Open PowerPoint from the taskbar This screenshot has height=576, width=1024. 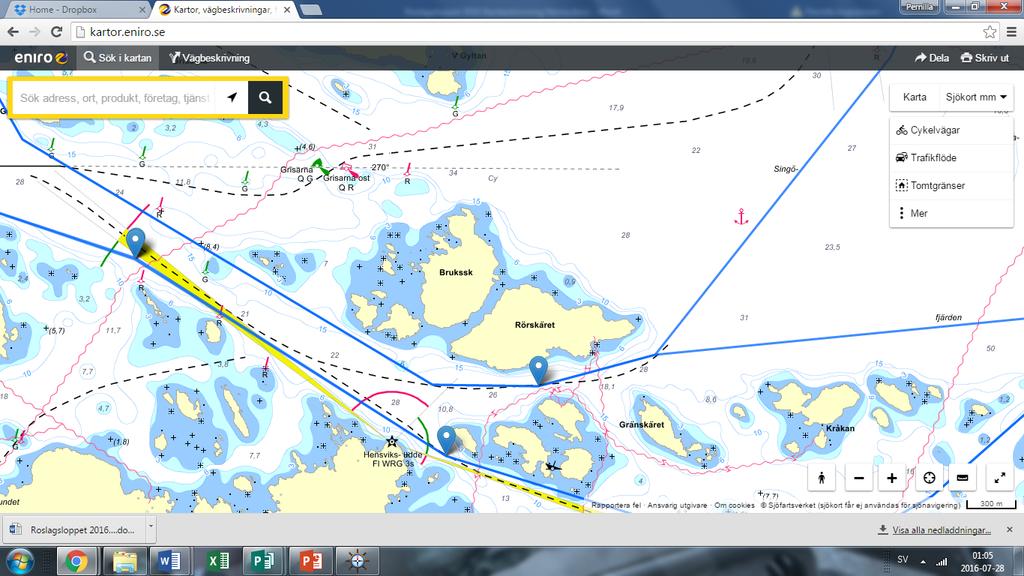[x=310, y=562]
